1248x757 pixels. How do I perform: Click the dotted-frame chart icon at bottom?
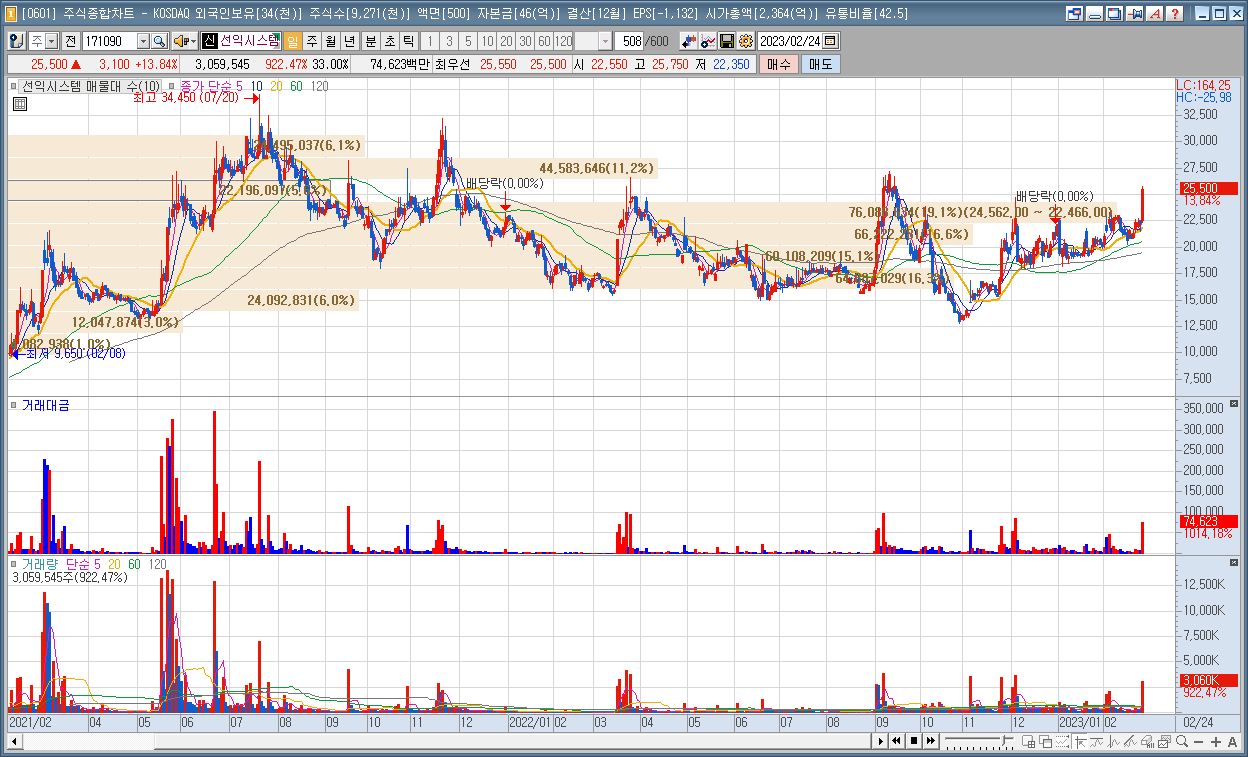[1063, 741]
